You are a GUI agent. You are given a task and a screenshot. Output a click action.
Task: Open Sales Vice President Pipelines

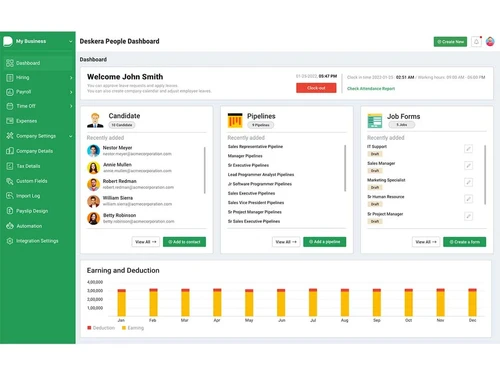(x=256, y=203)
